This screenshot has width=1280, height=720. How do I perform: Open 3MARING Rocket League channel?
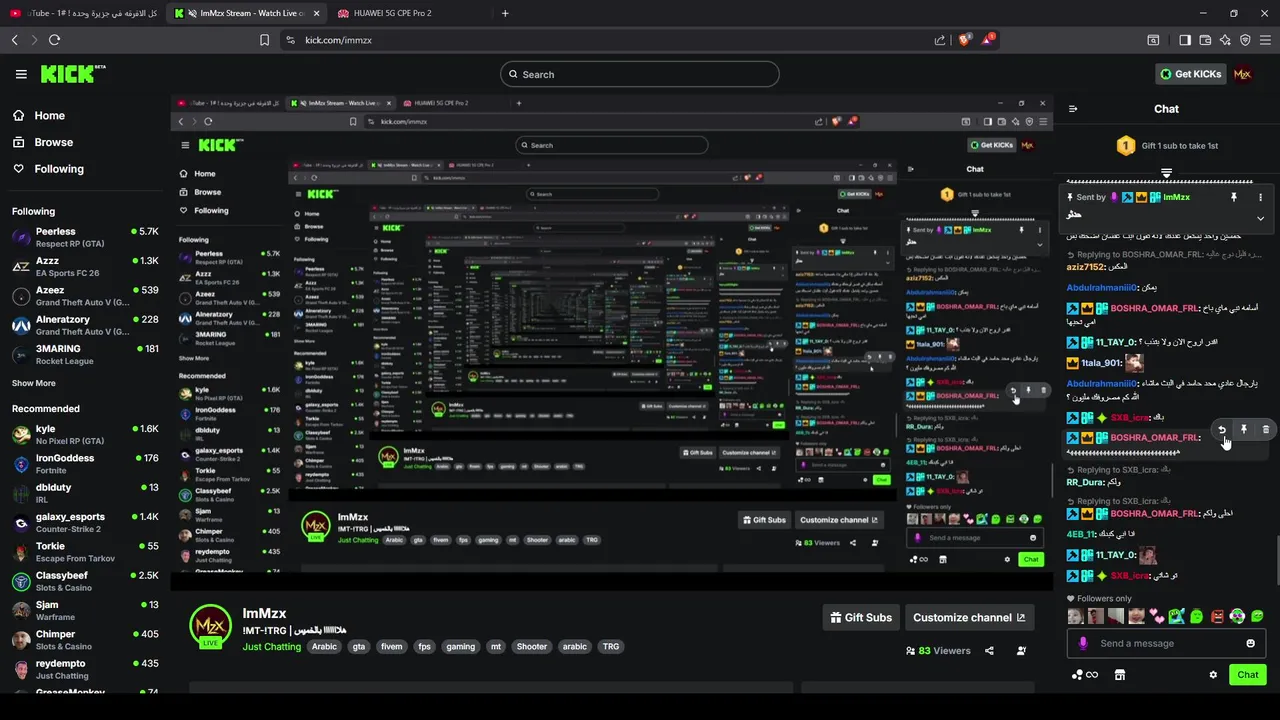coord(85,354)
